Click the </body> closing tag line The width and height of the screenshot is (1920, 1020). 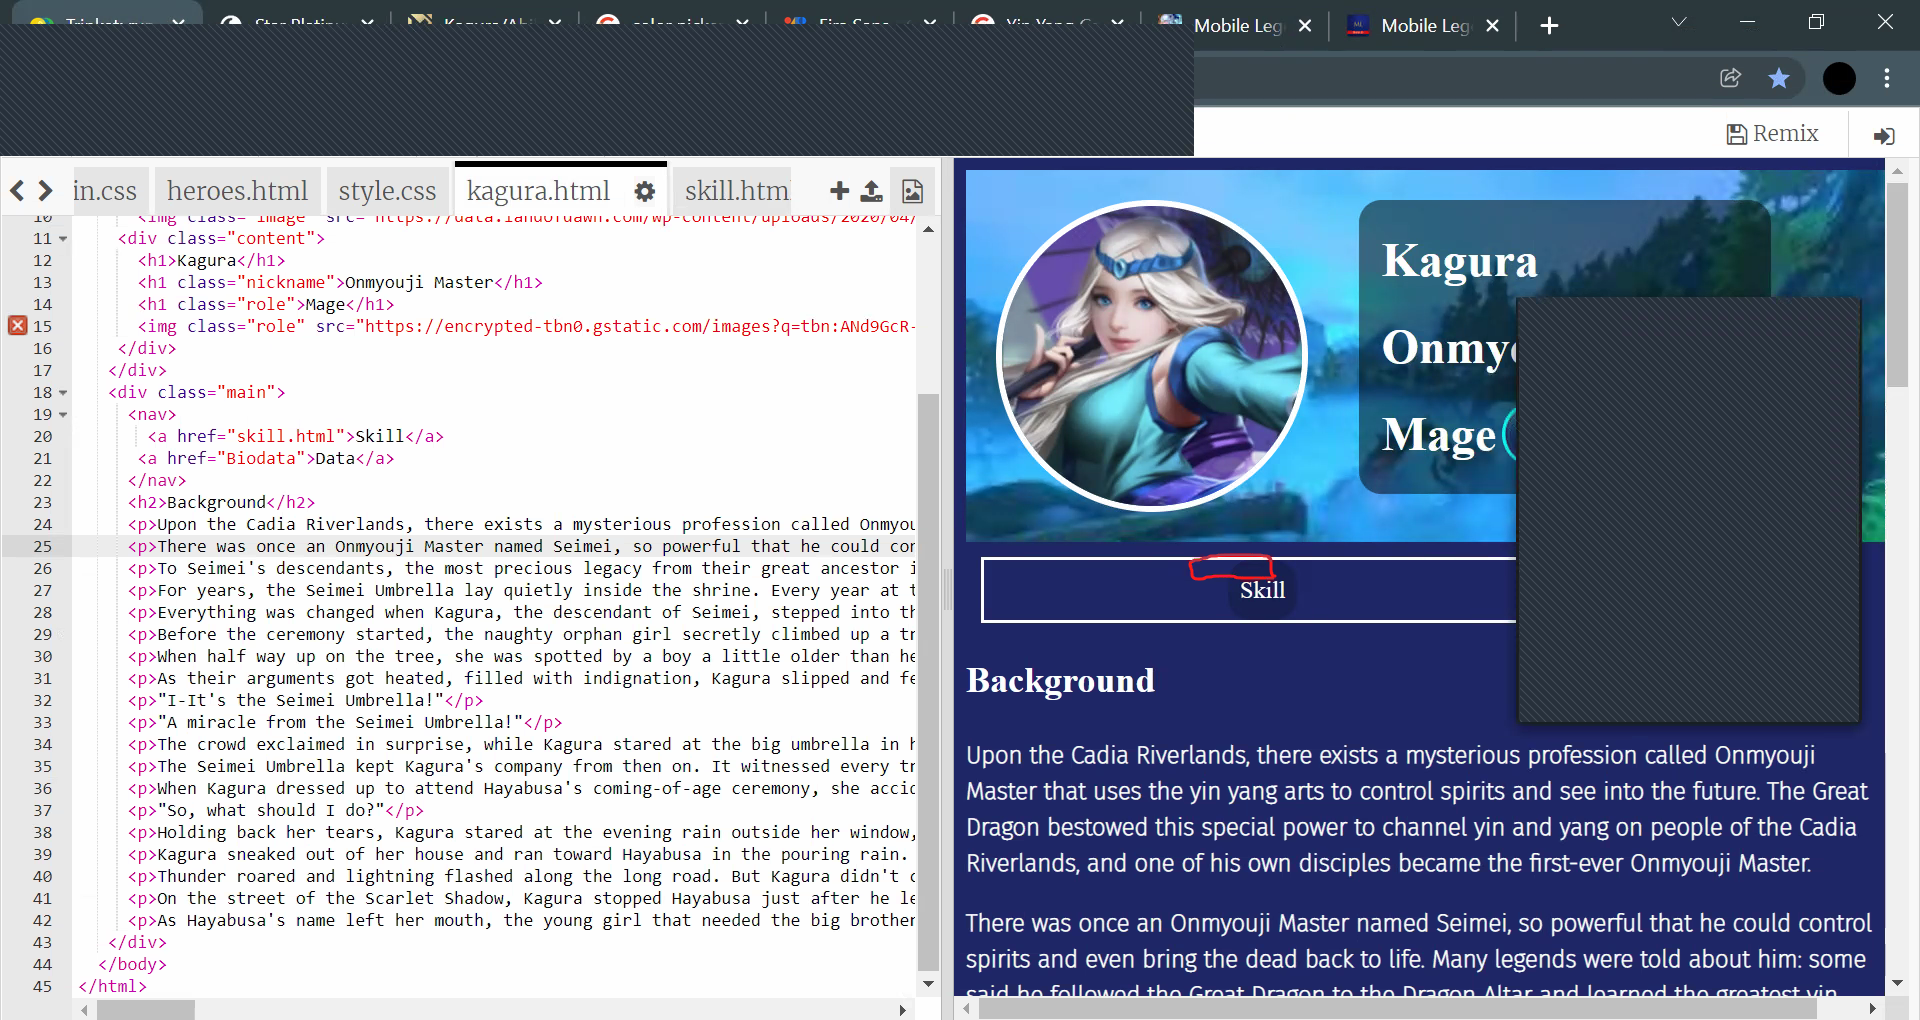[x=132, y=965]
